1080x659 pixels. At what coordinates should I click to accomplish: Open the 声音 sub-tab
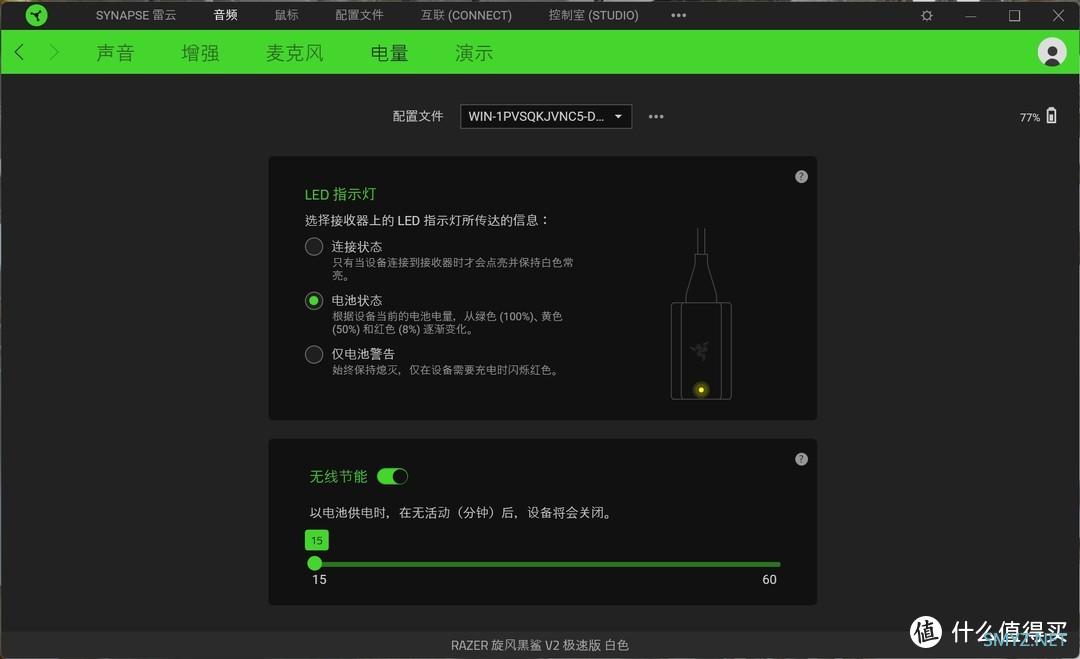pyautogui.click(x=115, y=52)
